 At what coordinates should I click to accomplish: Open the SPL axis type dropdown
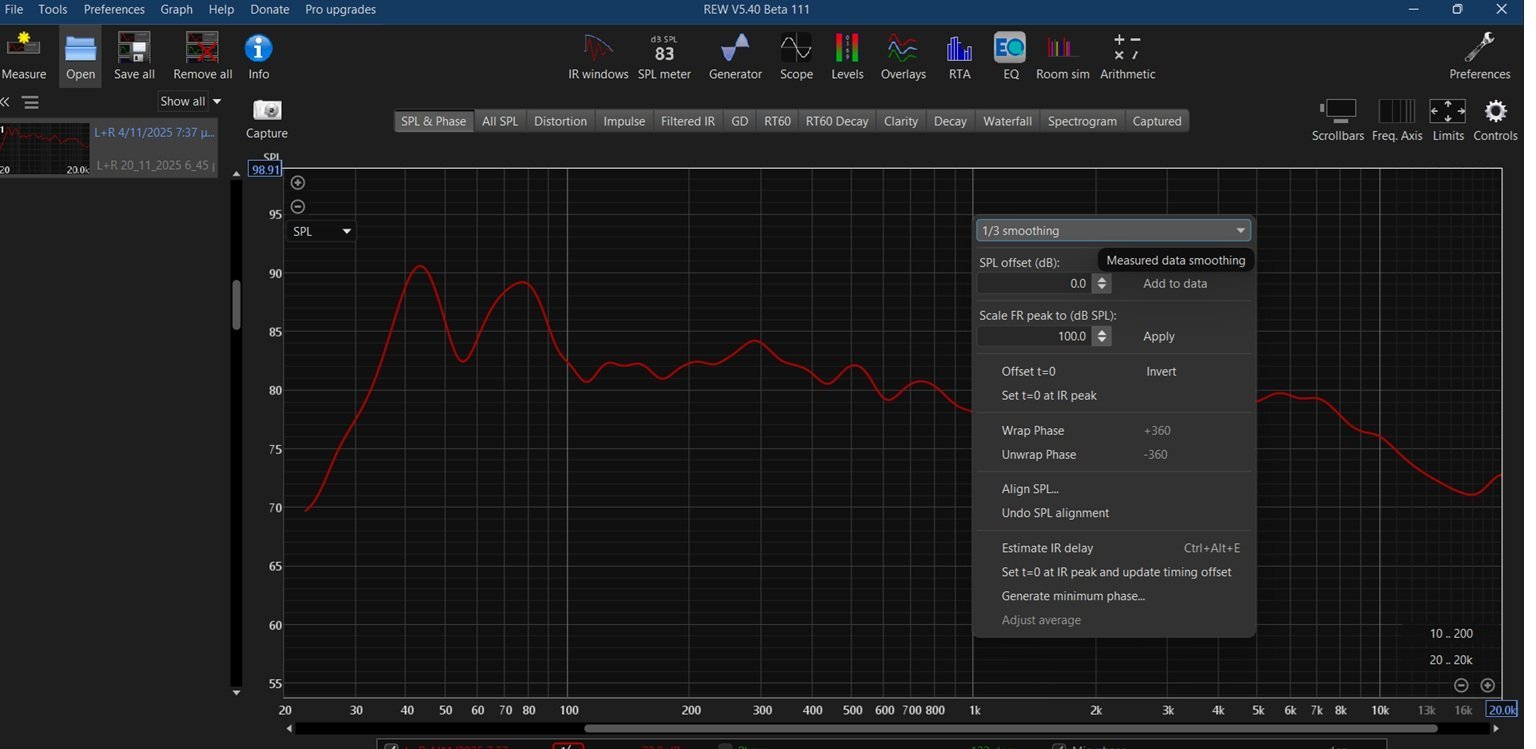(x=322, y=231)
